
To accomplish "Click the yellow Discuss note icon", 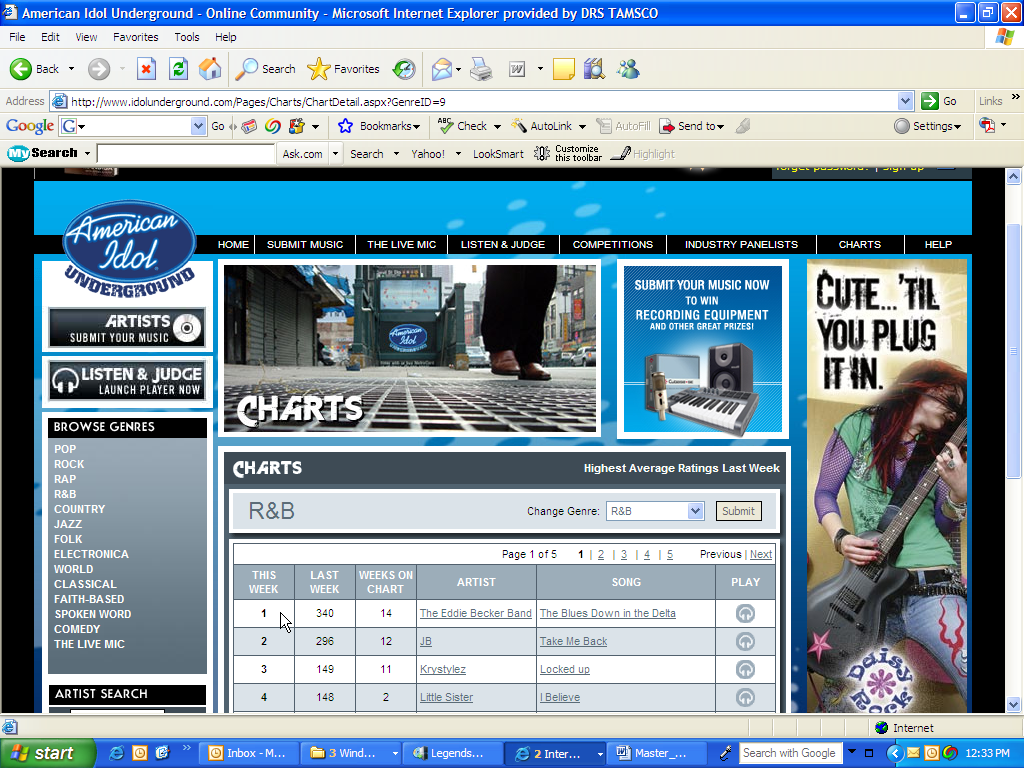I will [x=564, y=69].
